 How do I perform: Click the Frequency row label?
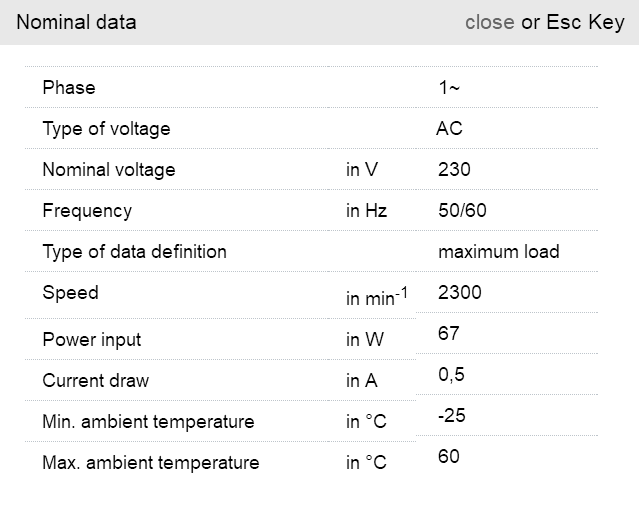click(87, 211)
